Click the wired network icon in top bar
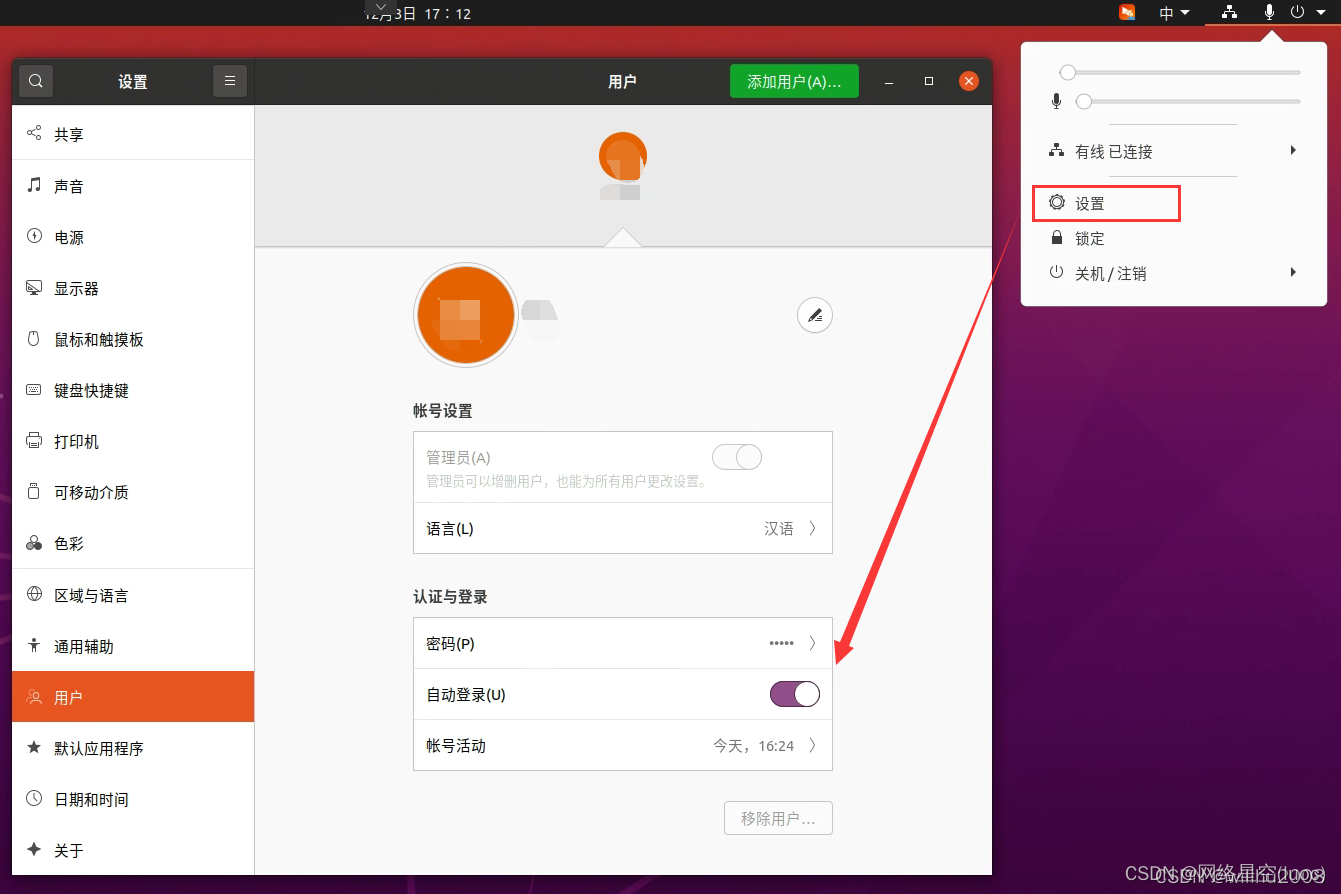This screenshot has height=894, width=1341. tap(1229, 13)
